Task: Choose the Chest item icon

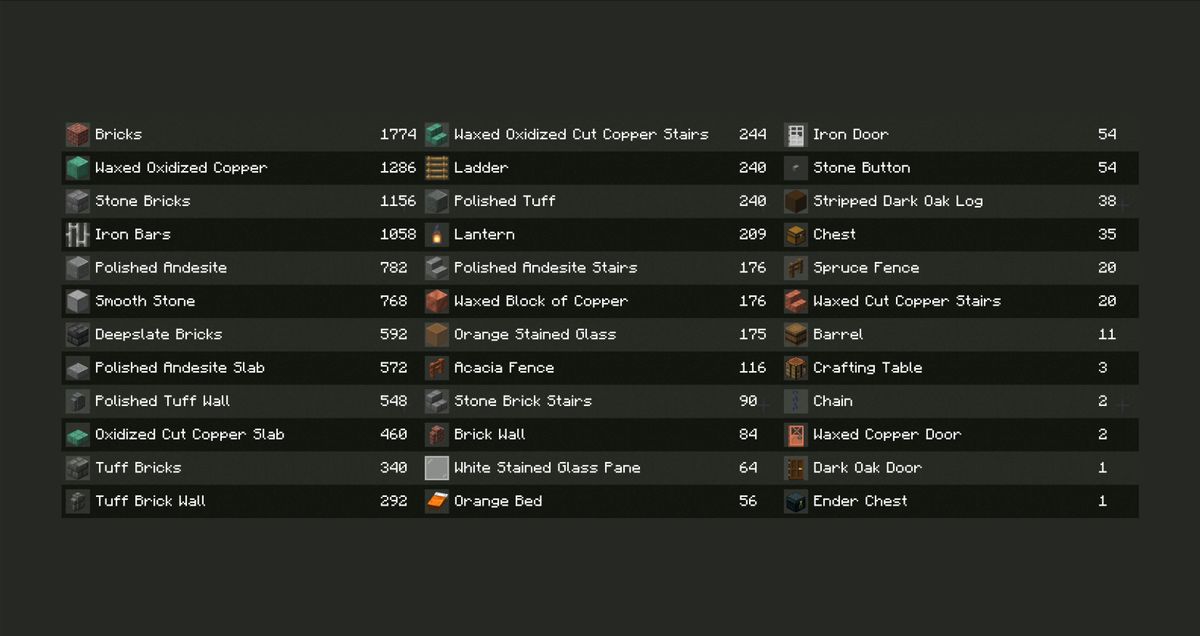Action: (795, 235)
